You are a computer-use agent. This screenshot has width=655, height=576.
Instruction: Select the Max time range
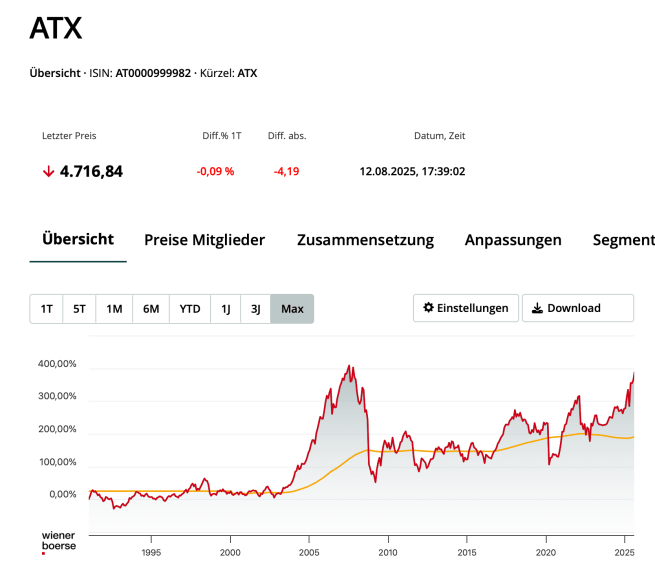pos(292,309)
